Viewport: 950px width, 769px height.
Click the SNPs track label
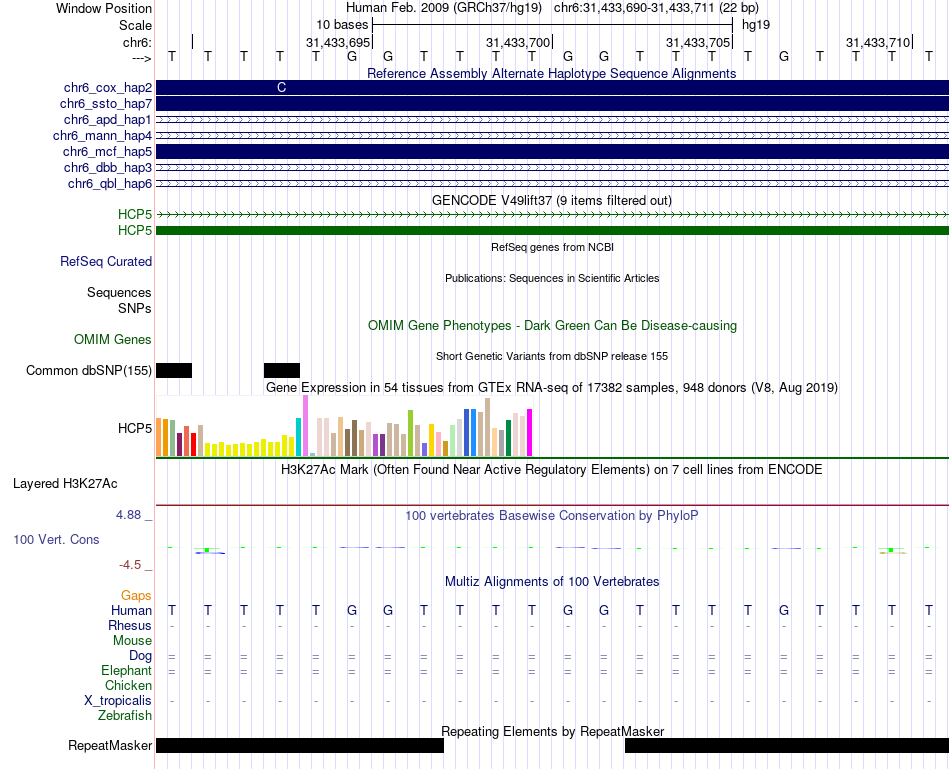pyautogui.click(x=135, y=308)
